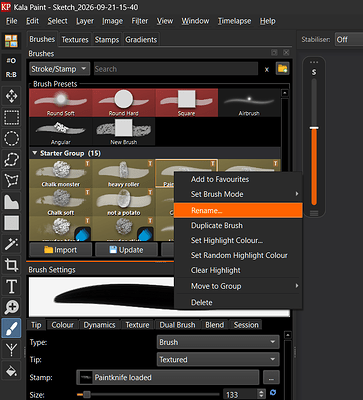This screenshot has height=400, width=363.
Task: Open the Dynamics settings tab
Action: [x=99, y=325]
